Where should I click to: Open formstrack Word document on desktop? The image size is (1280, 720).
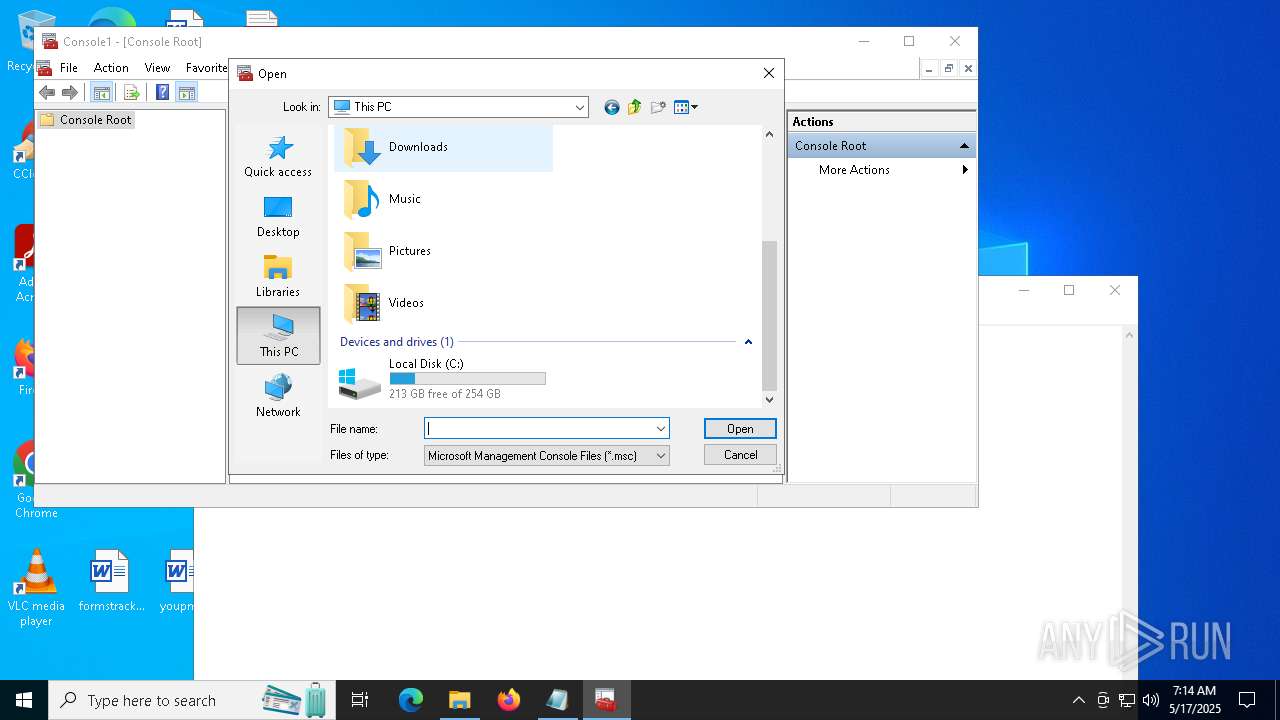(111, 581)
